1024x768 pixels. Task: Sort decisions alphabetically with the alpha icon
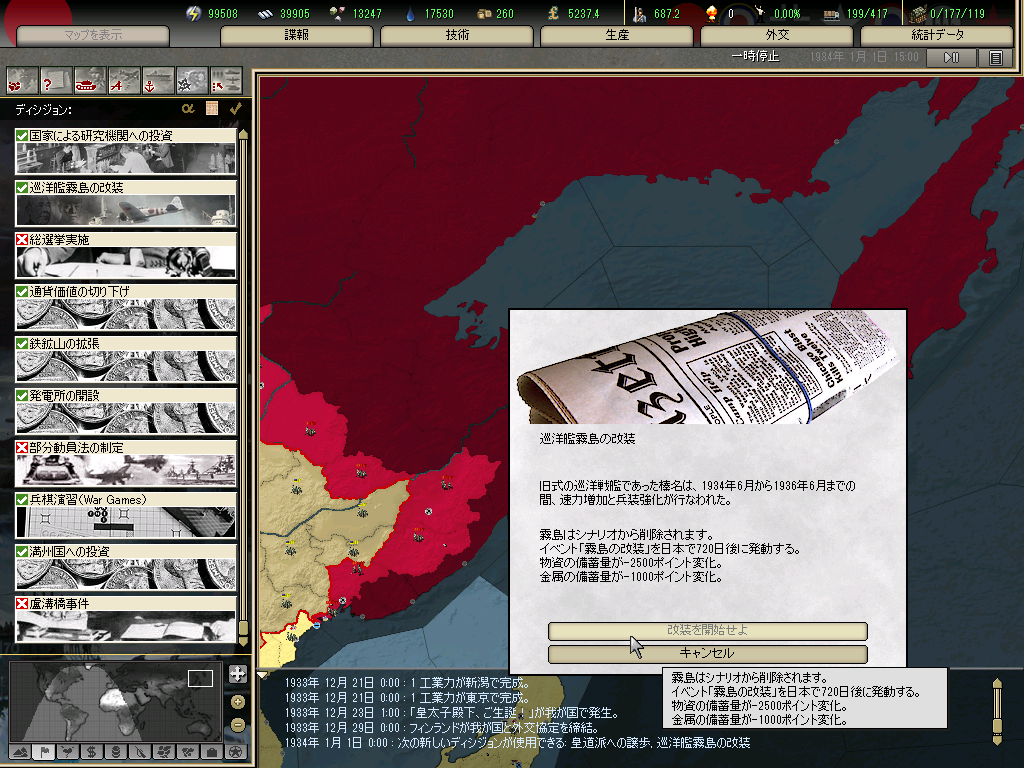(x=188, y=109)
